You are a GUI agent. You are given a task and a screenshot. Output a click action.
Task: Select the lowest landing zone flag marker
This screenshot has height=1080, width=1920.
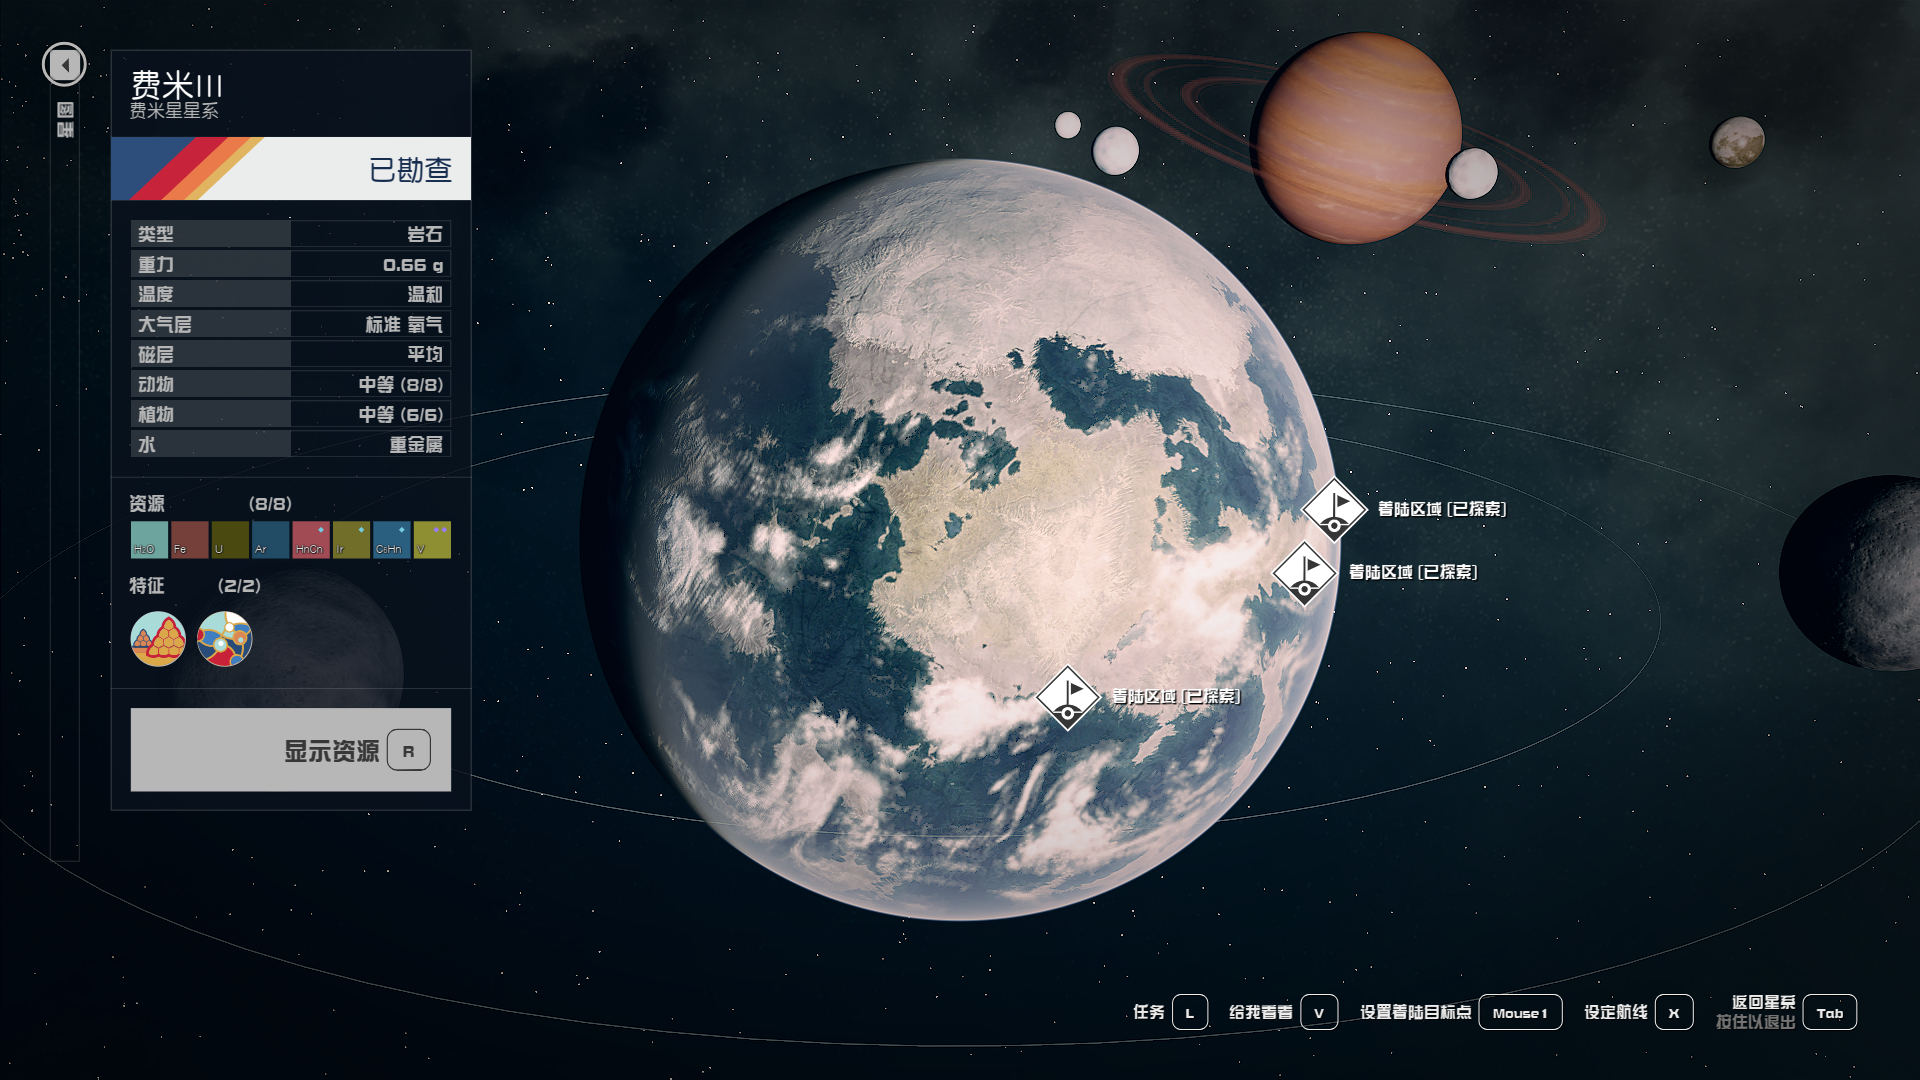pos(1068,698)
